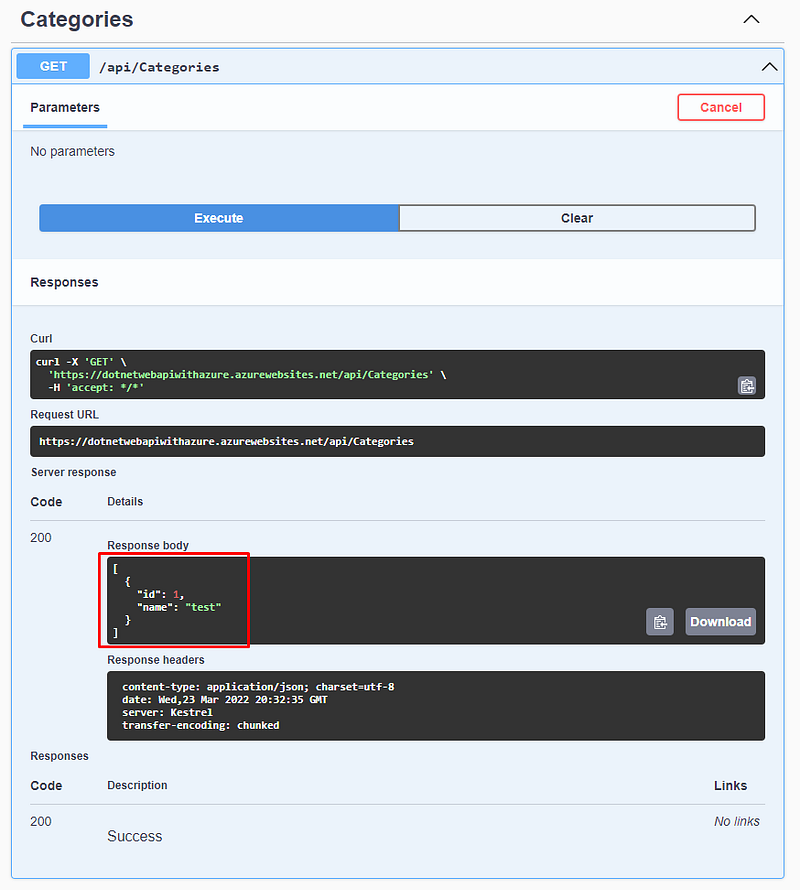800x890 pixels.
Task: Click the "name": "test" line
Action: coord(179,607)
